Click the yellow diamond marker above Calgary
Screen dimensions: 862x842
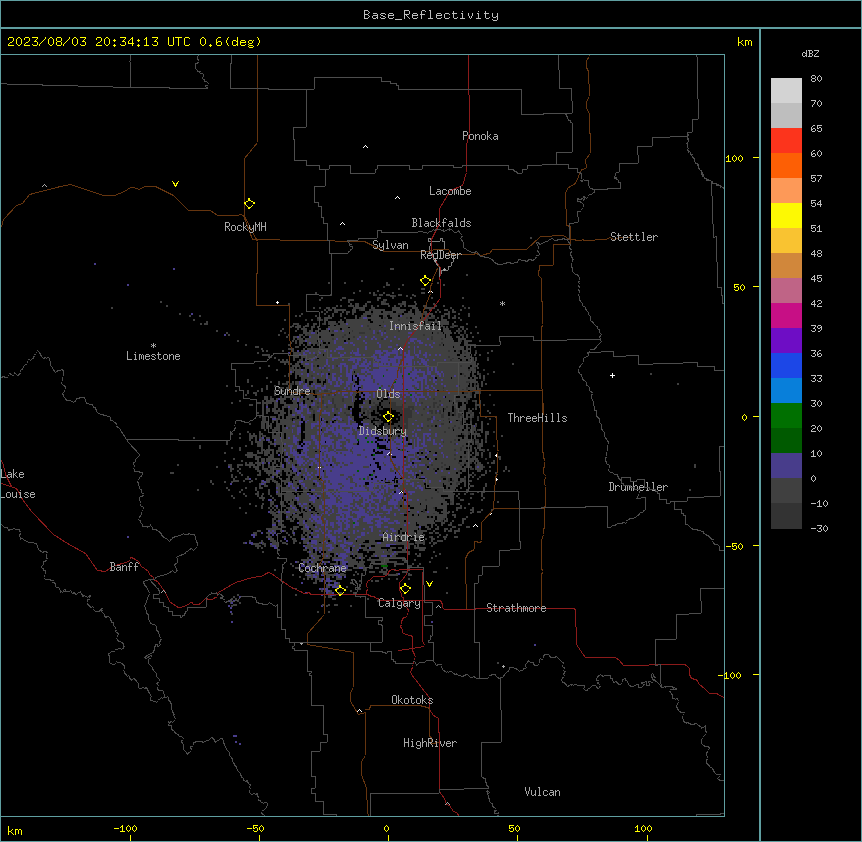(x=405, y=589)
